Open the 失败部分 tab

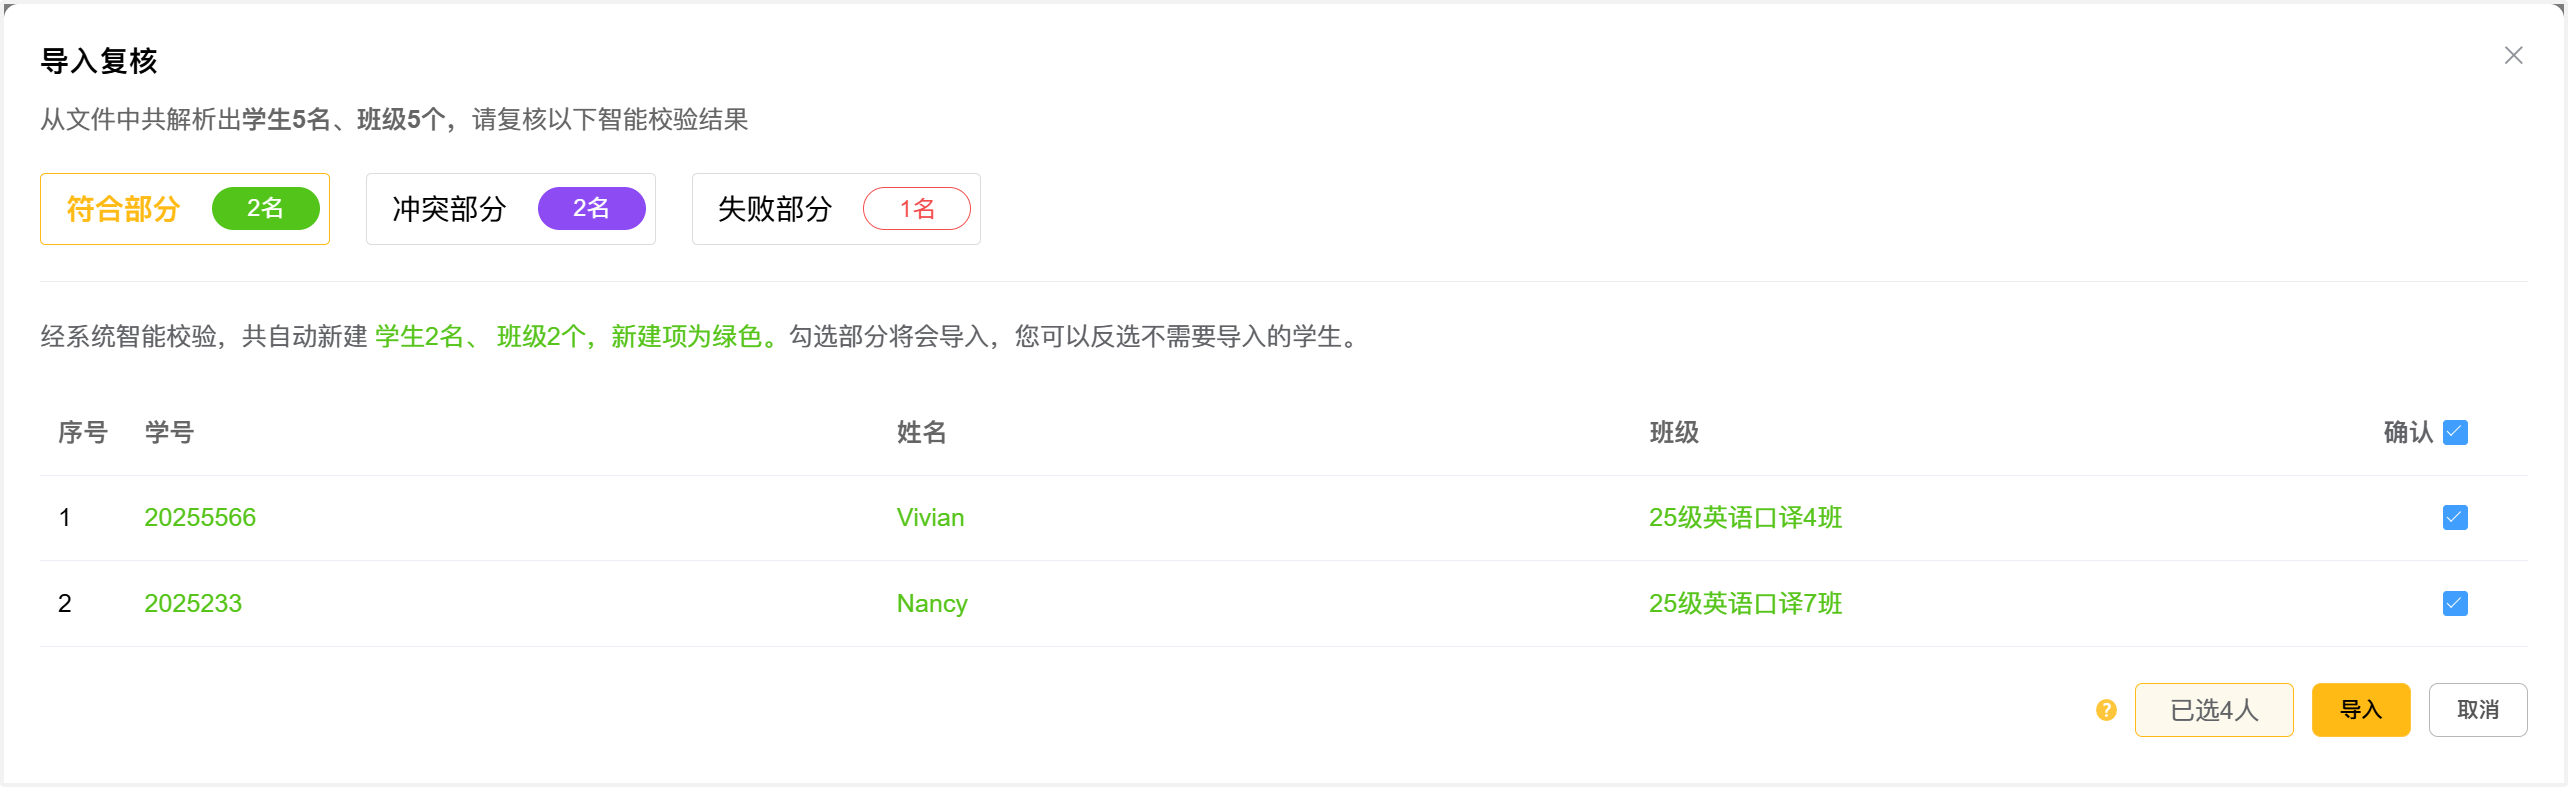(775, 209)
